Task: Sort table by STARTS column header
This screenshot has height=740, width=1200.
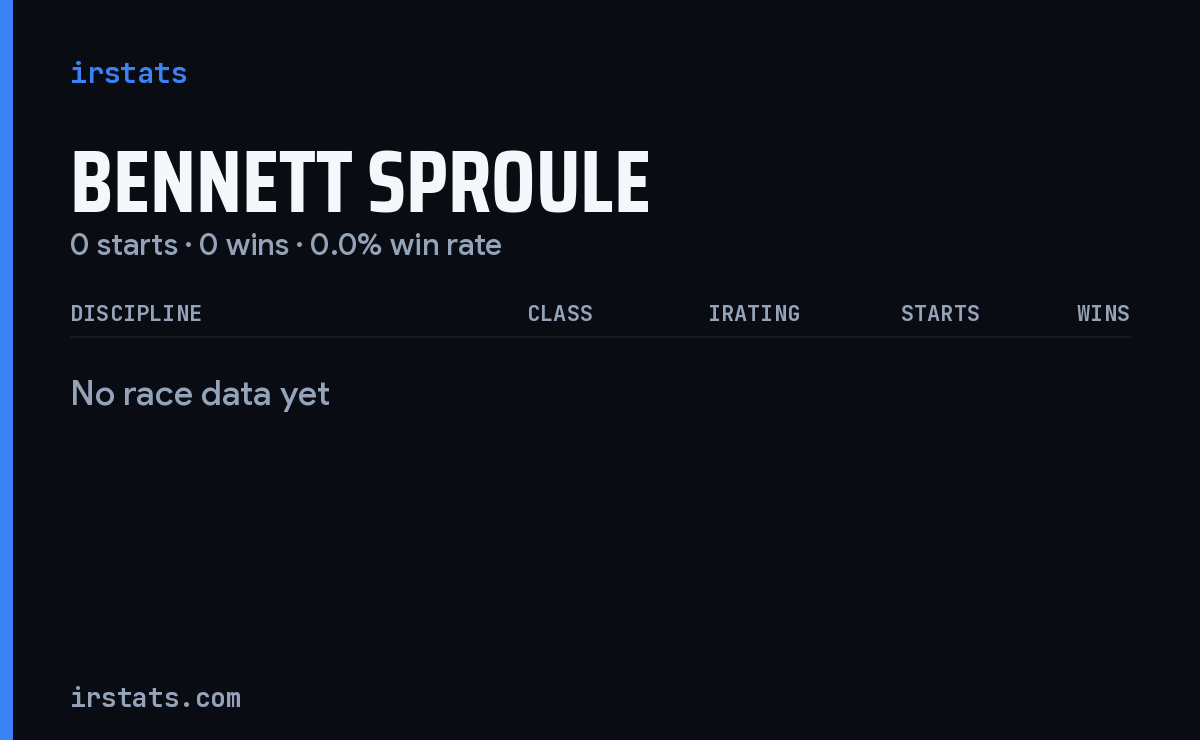Action: point(940,313)
